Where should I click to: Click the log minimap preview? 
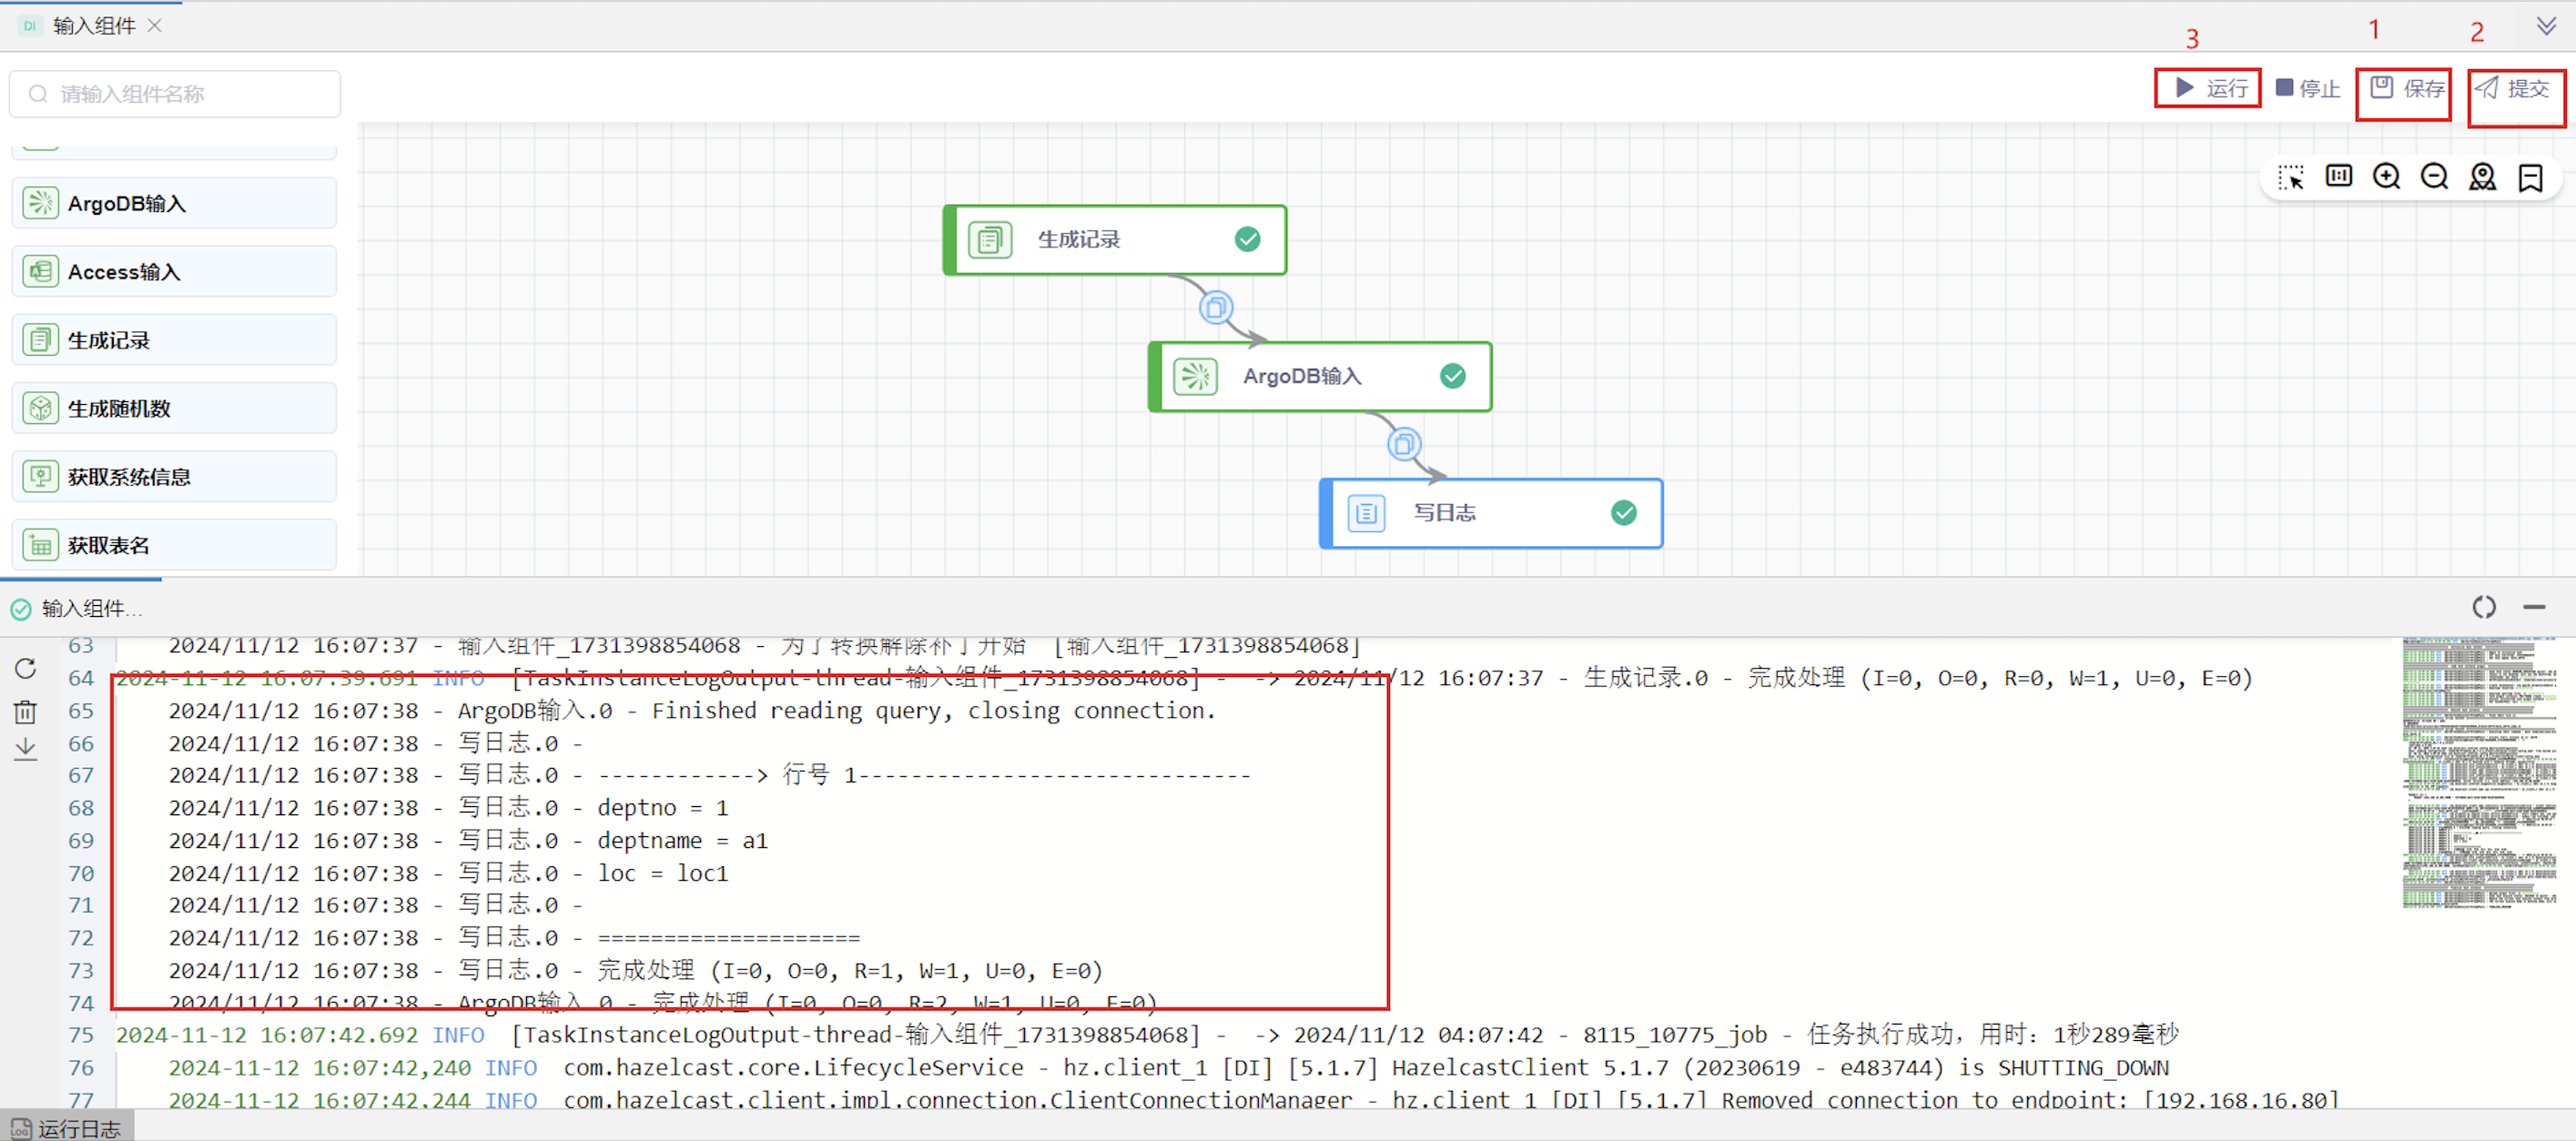[2479, 772]
